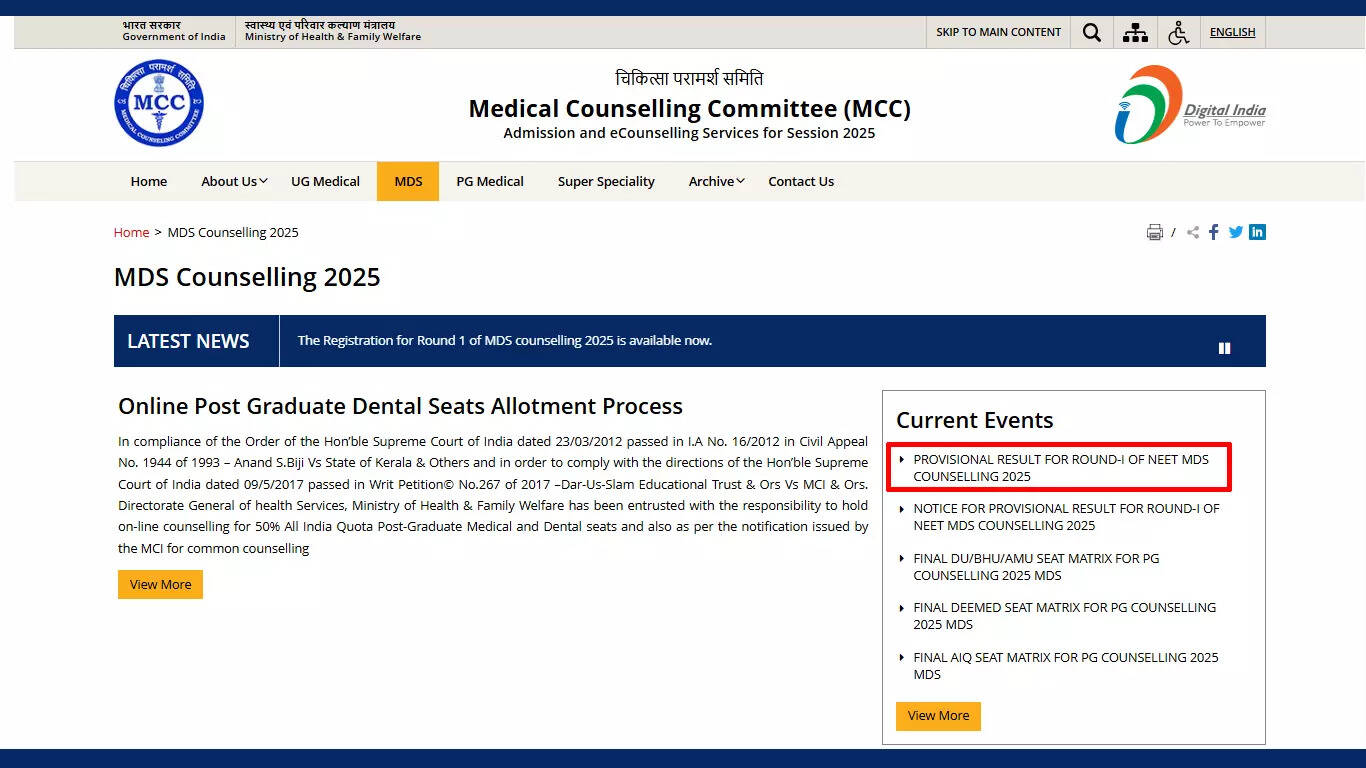Click Admission and eCounselling Services subtitle

(x=689, y=133)
